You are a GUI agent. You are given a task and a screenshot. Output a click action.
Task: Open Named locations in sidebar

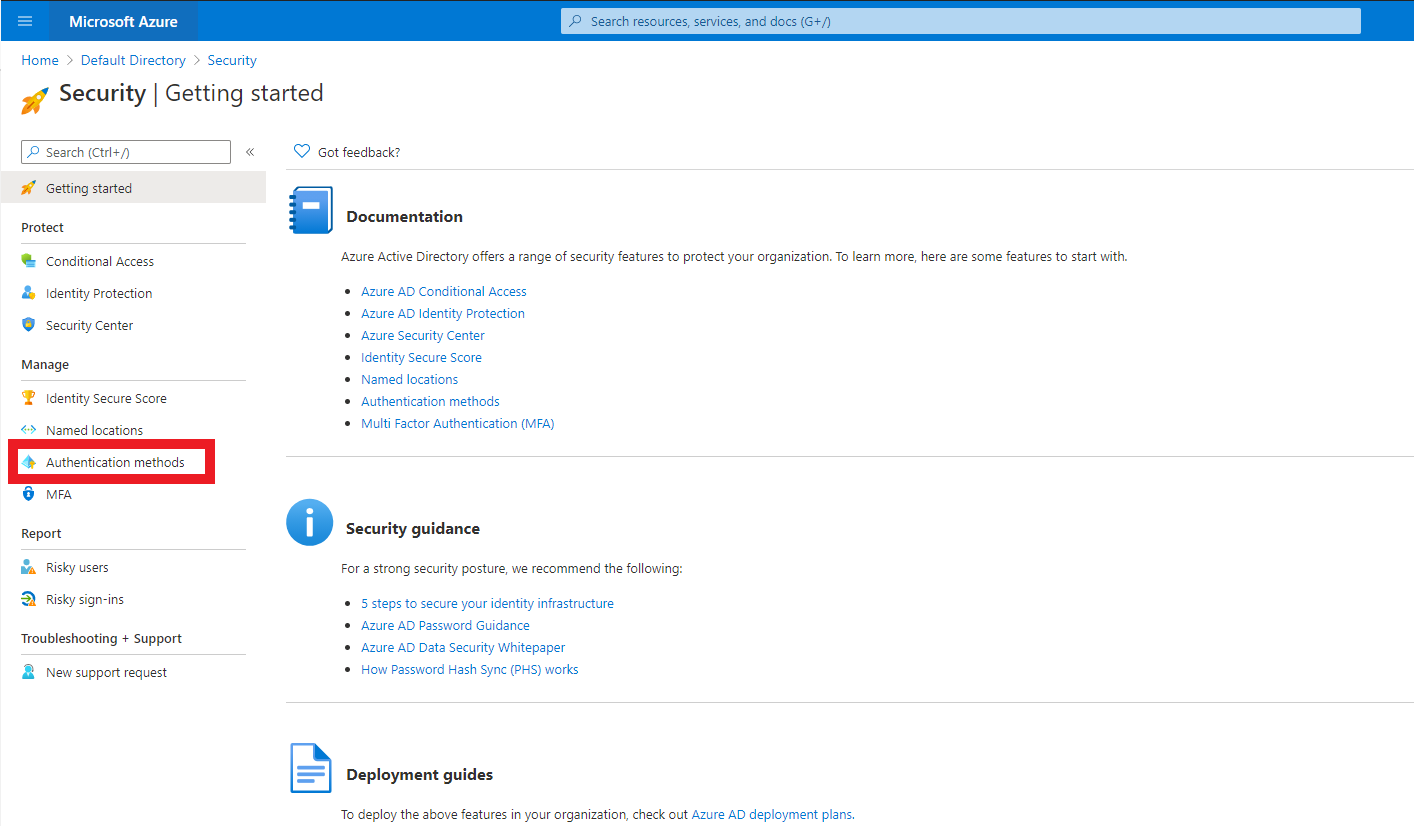pos(94,430)
